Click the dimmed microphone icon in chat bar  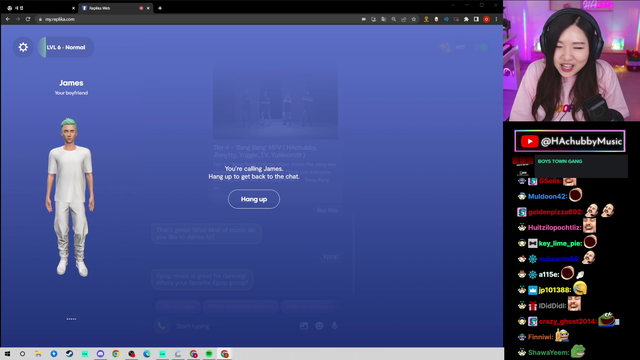point(334,326)
